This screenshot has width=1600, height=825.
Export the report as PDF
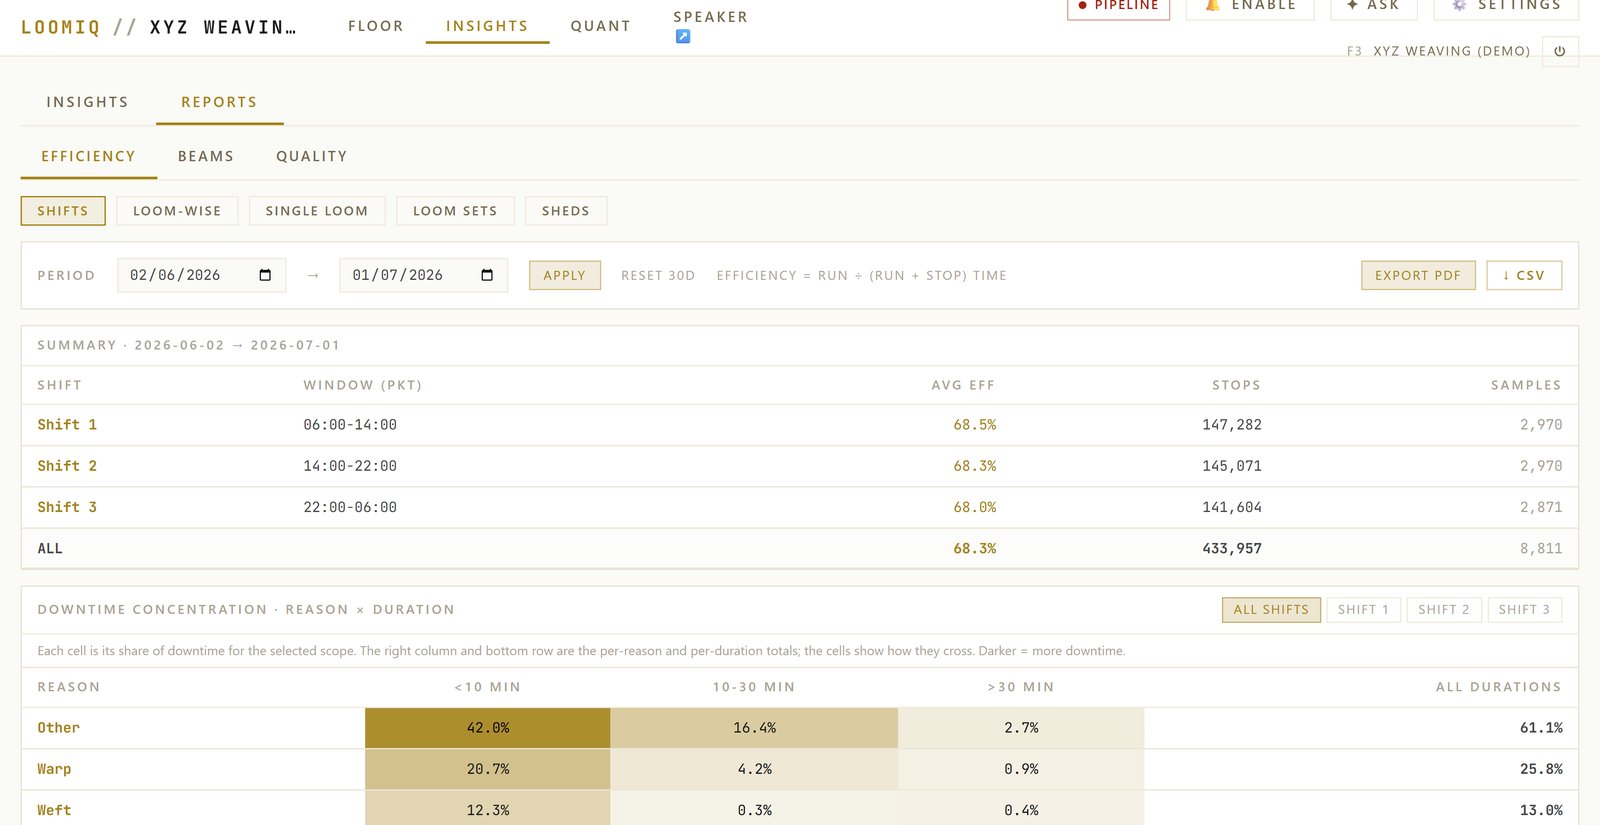point(1418,275)
